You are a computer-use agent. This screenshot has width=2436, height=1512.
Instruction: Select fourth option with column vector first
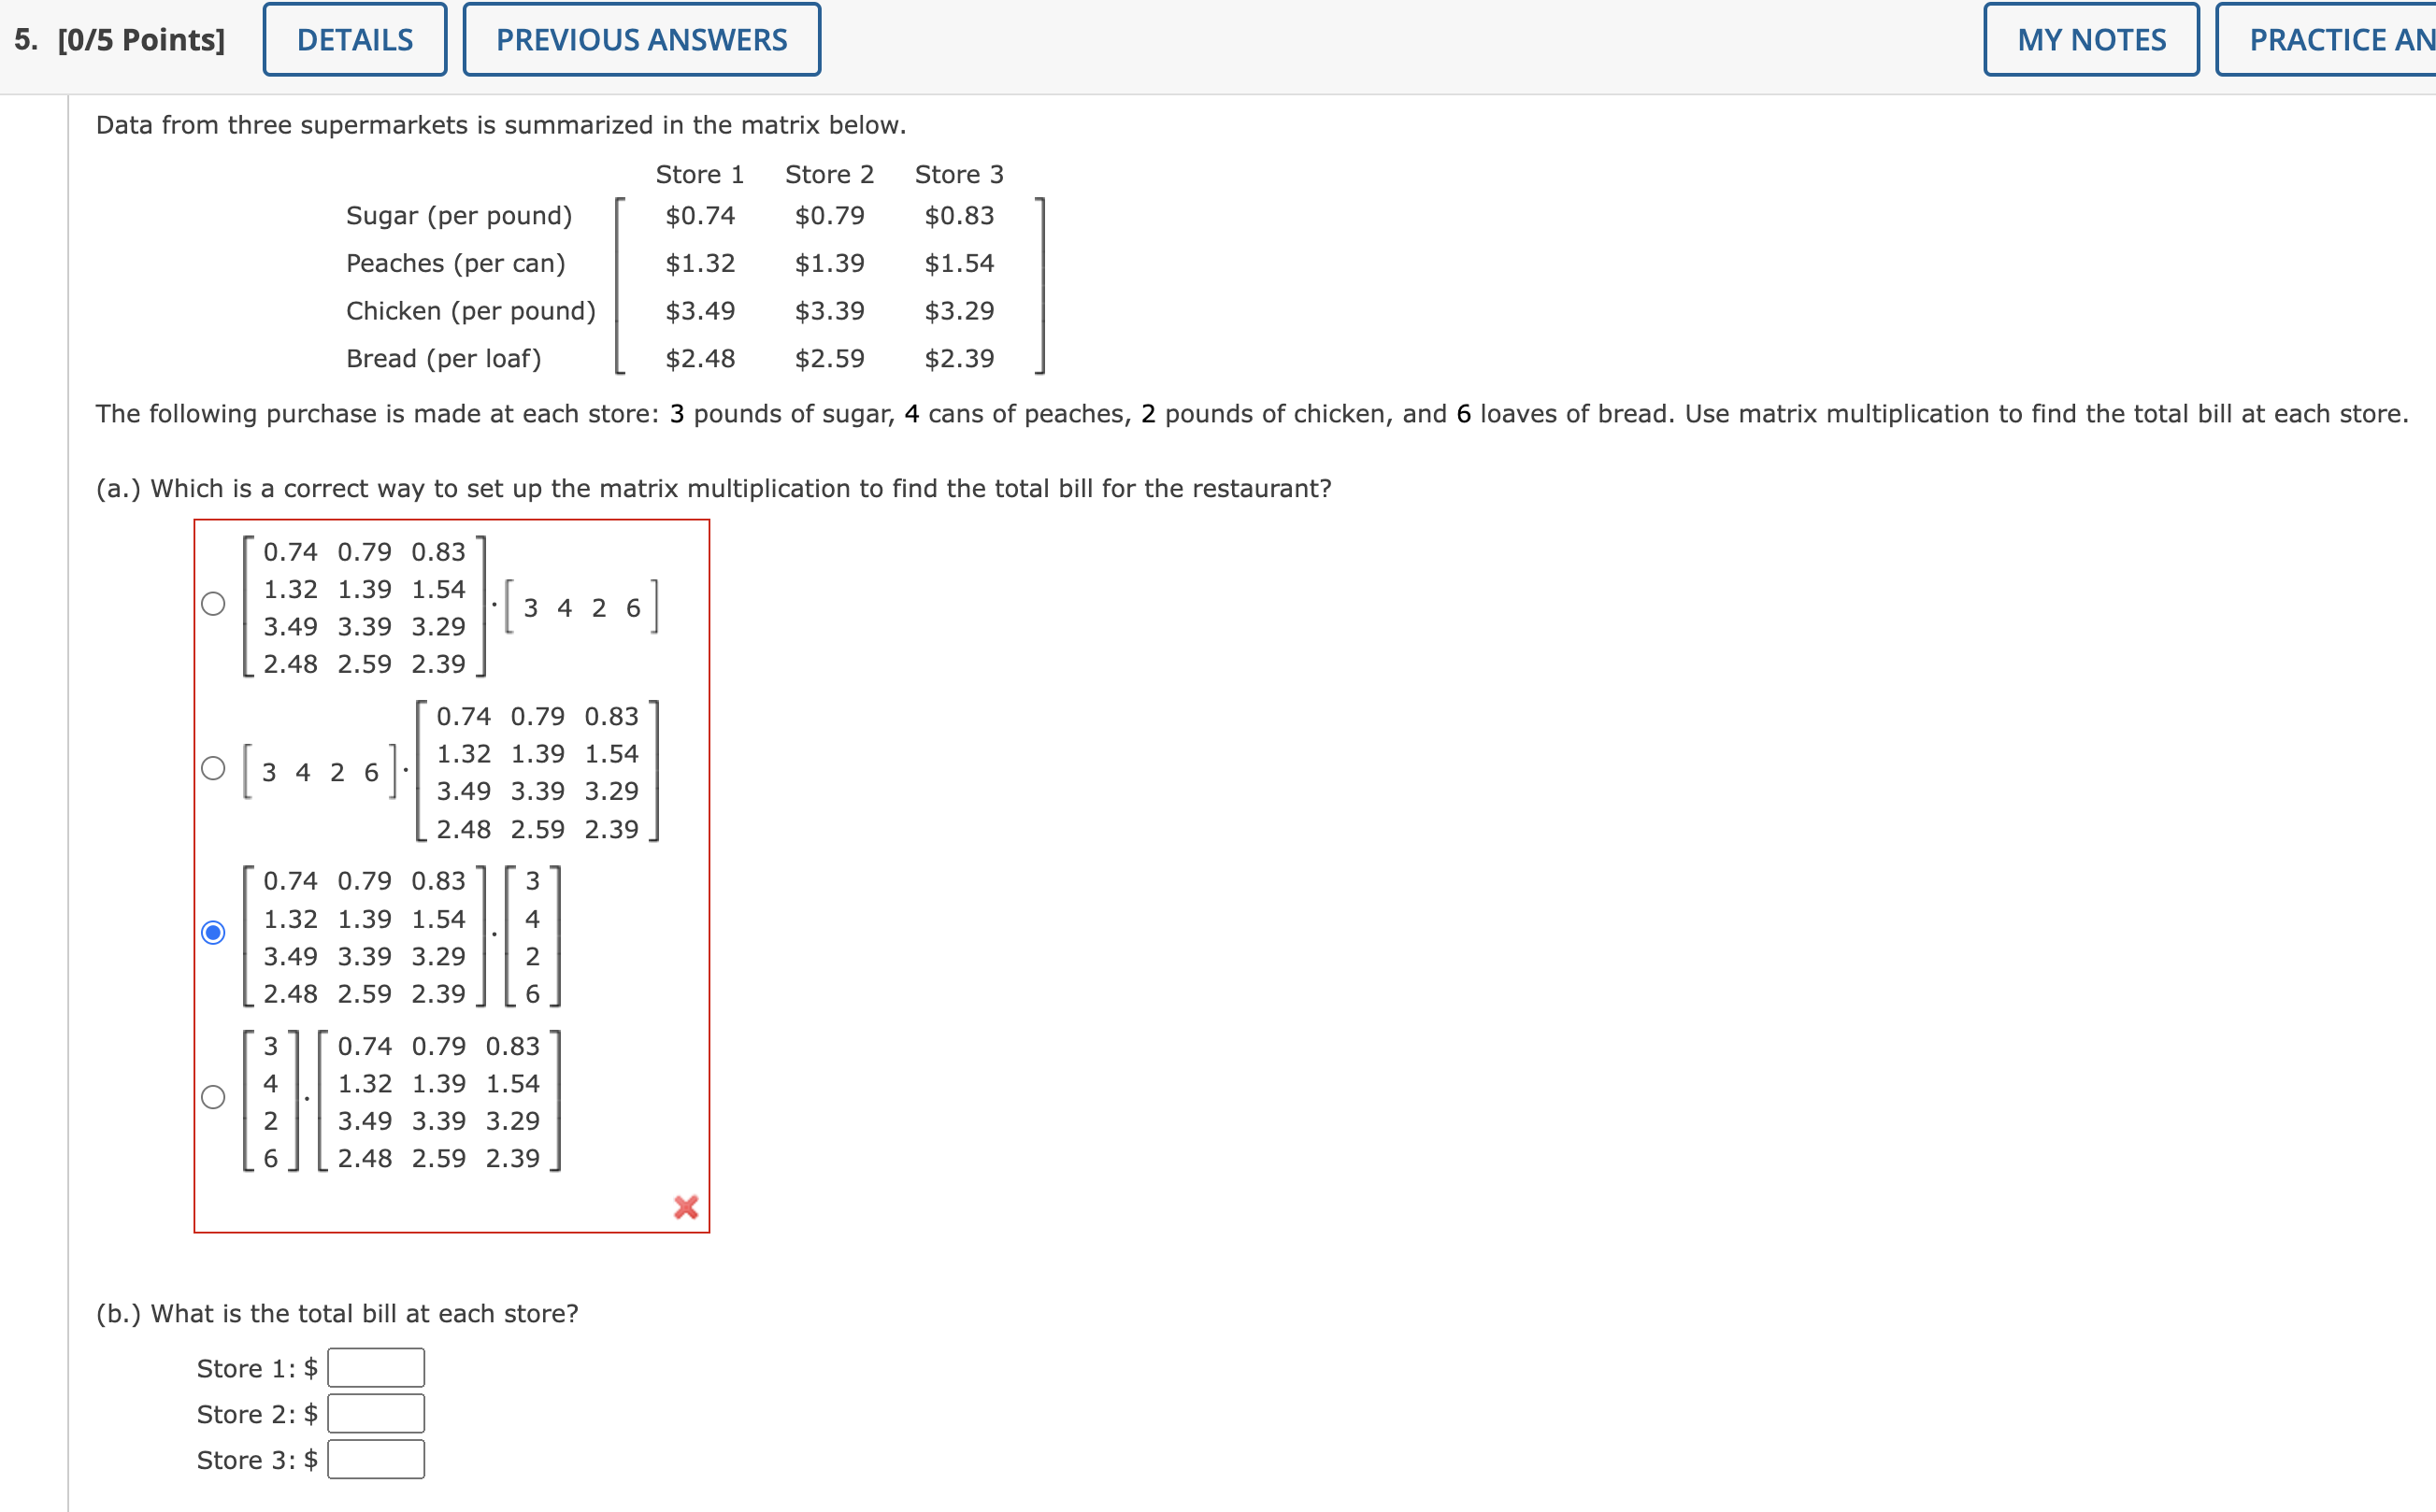click(x=213, y=1097)
